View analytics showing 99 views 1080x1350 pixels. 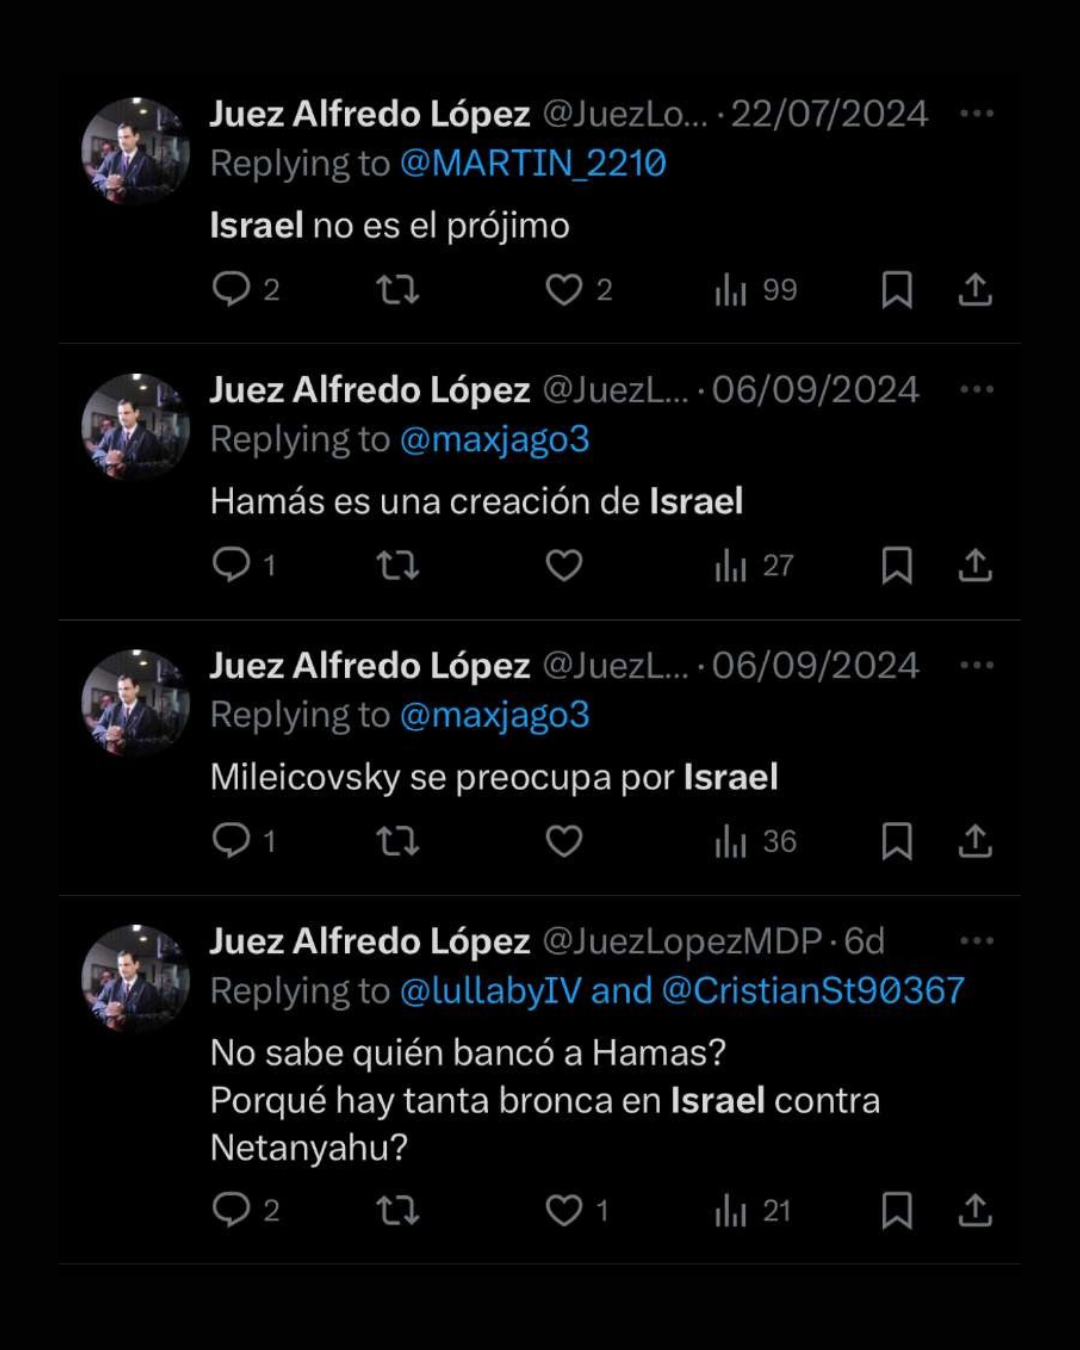[755, 290]
